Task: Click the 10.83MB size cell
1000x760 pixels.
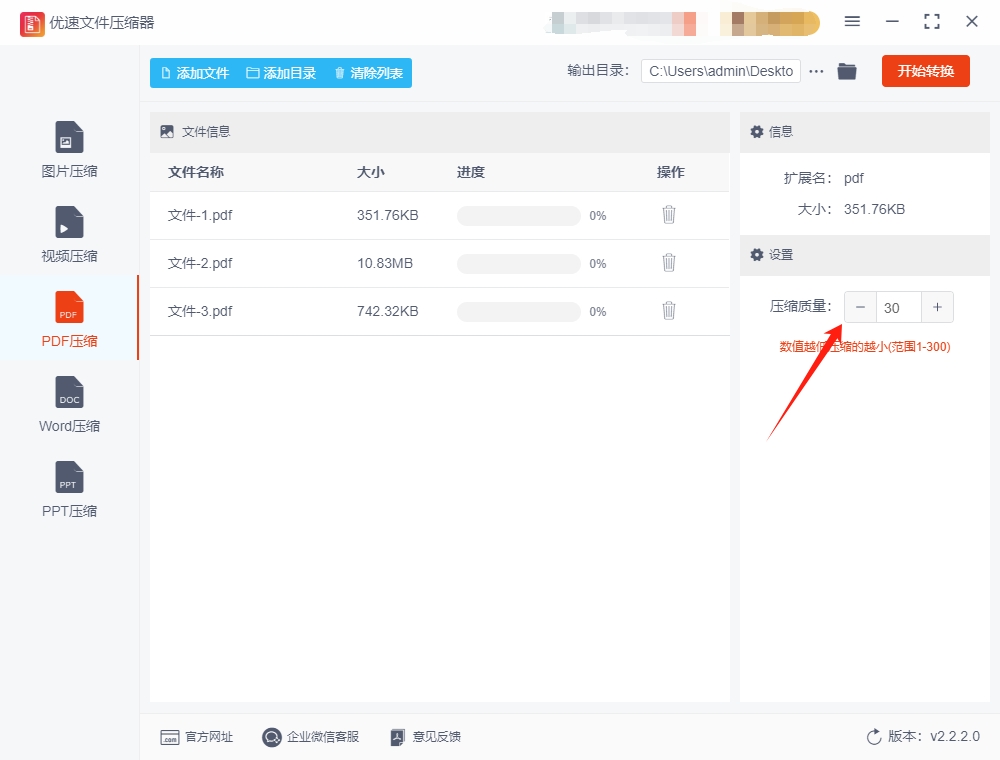Action: tap(385, 263)
